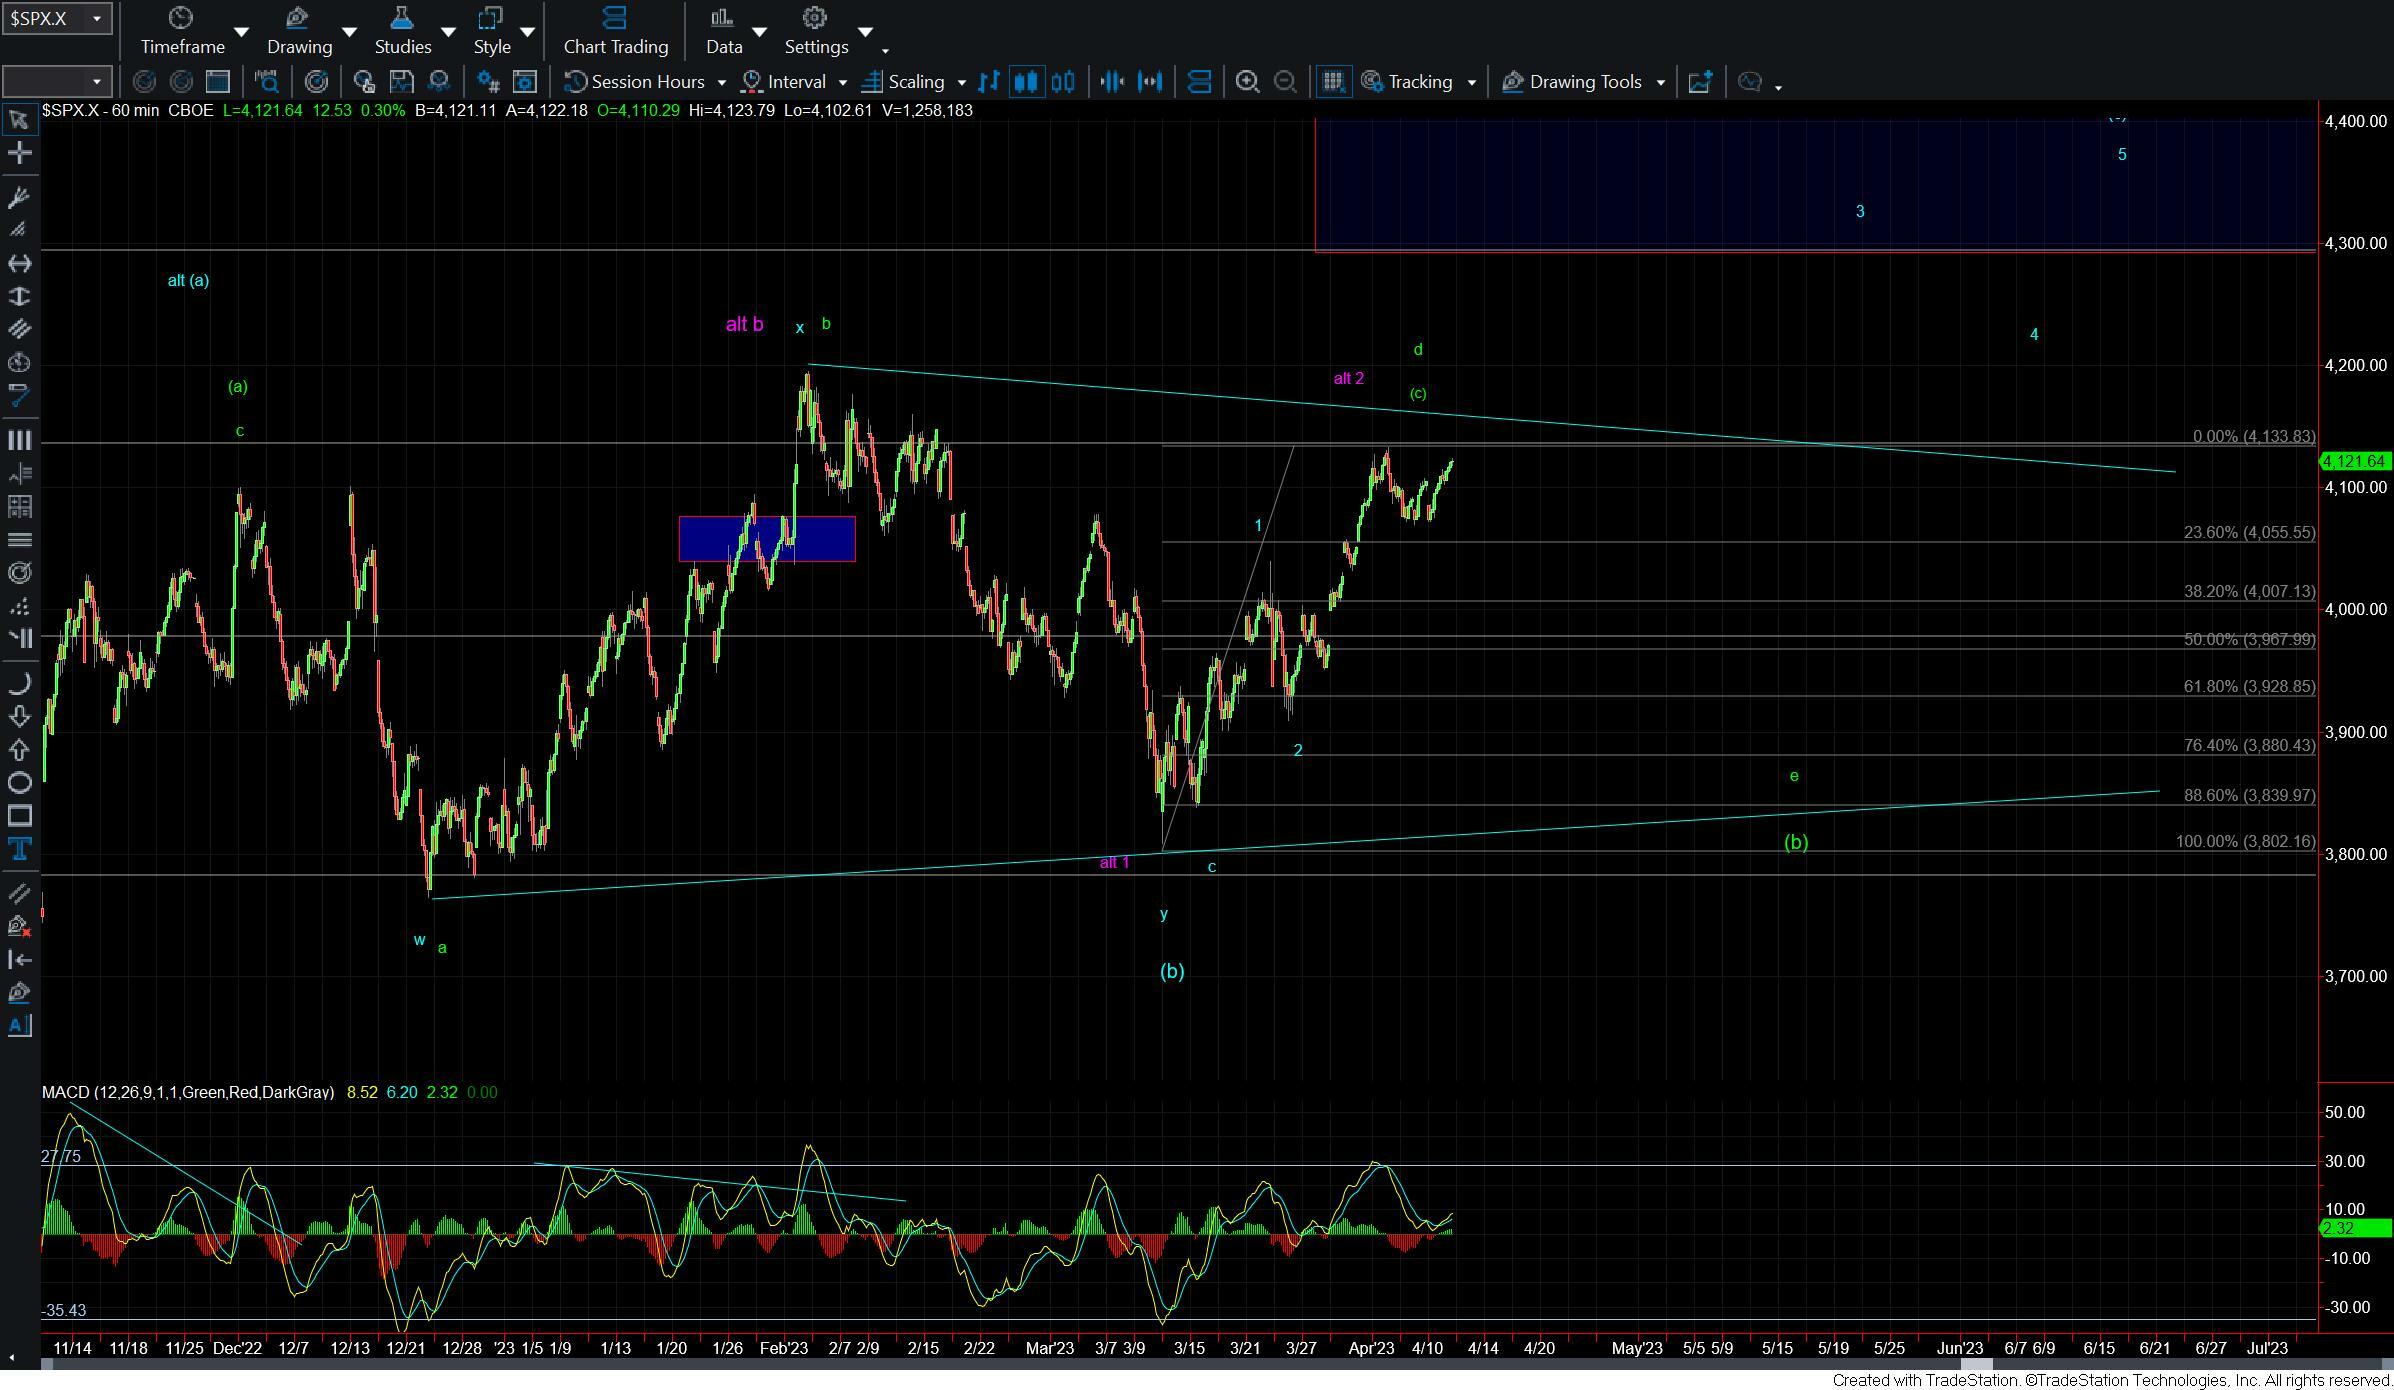2394x1390 pixels.
Task: Expand the Drawing Tools dropdown arrow
Action: tap(1661, 82)
